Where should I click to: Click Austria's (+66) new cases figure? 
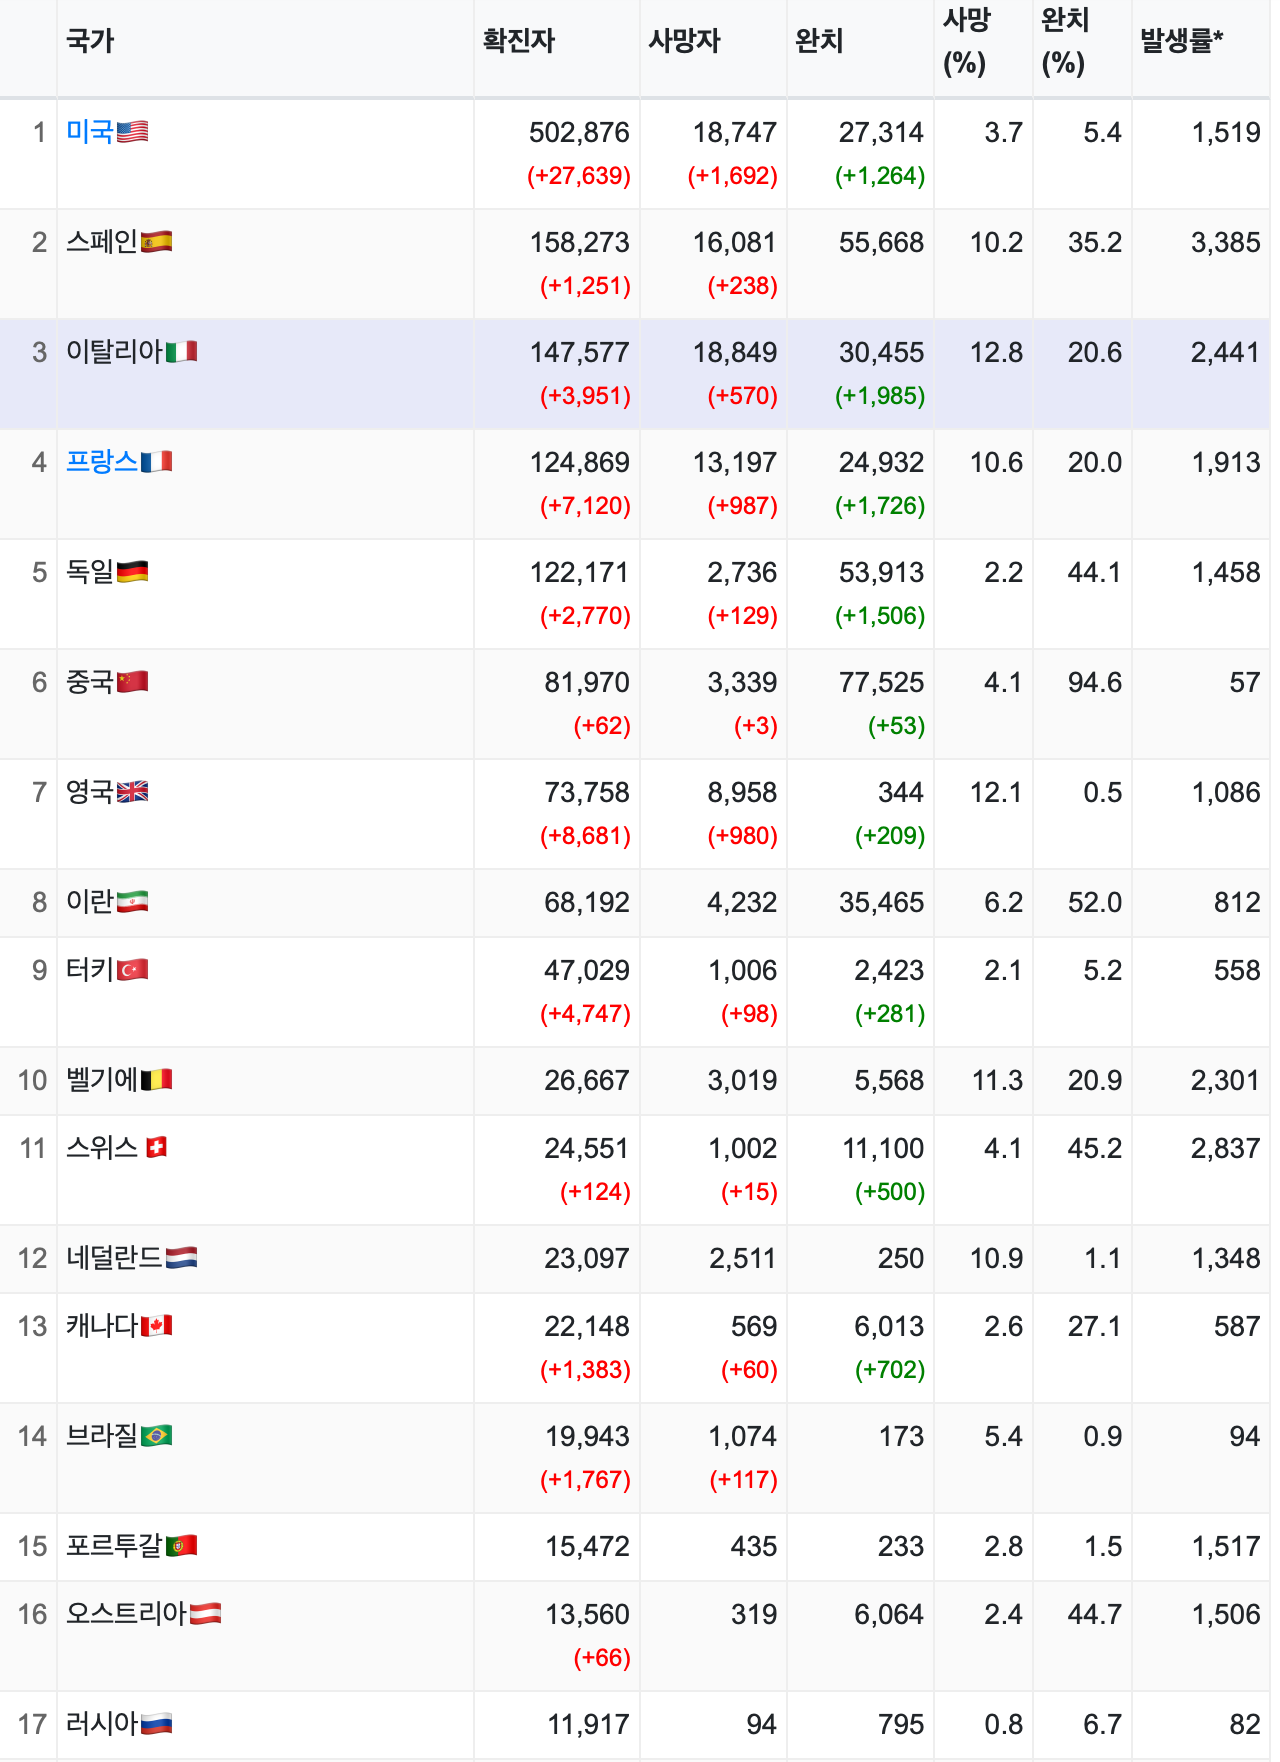point(602,1658)
